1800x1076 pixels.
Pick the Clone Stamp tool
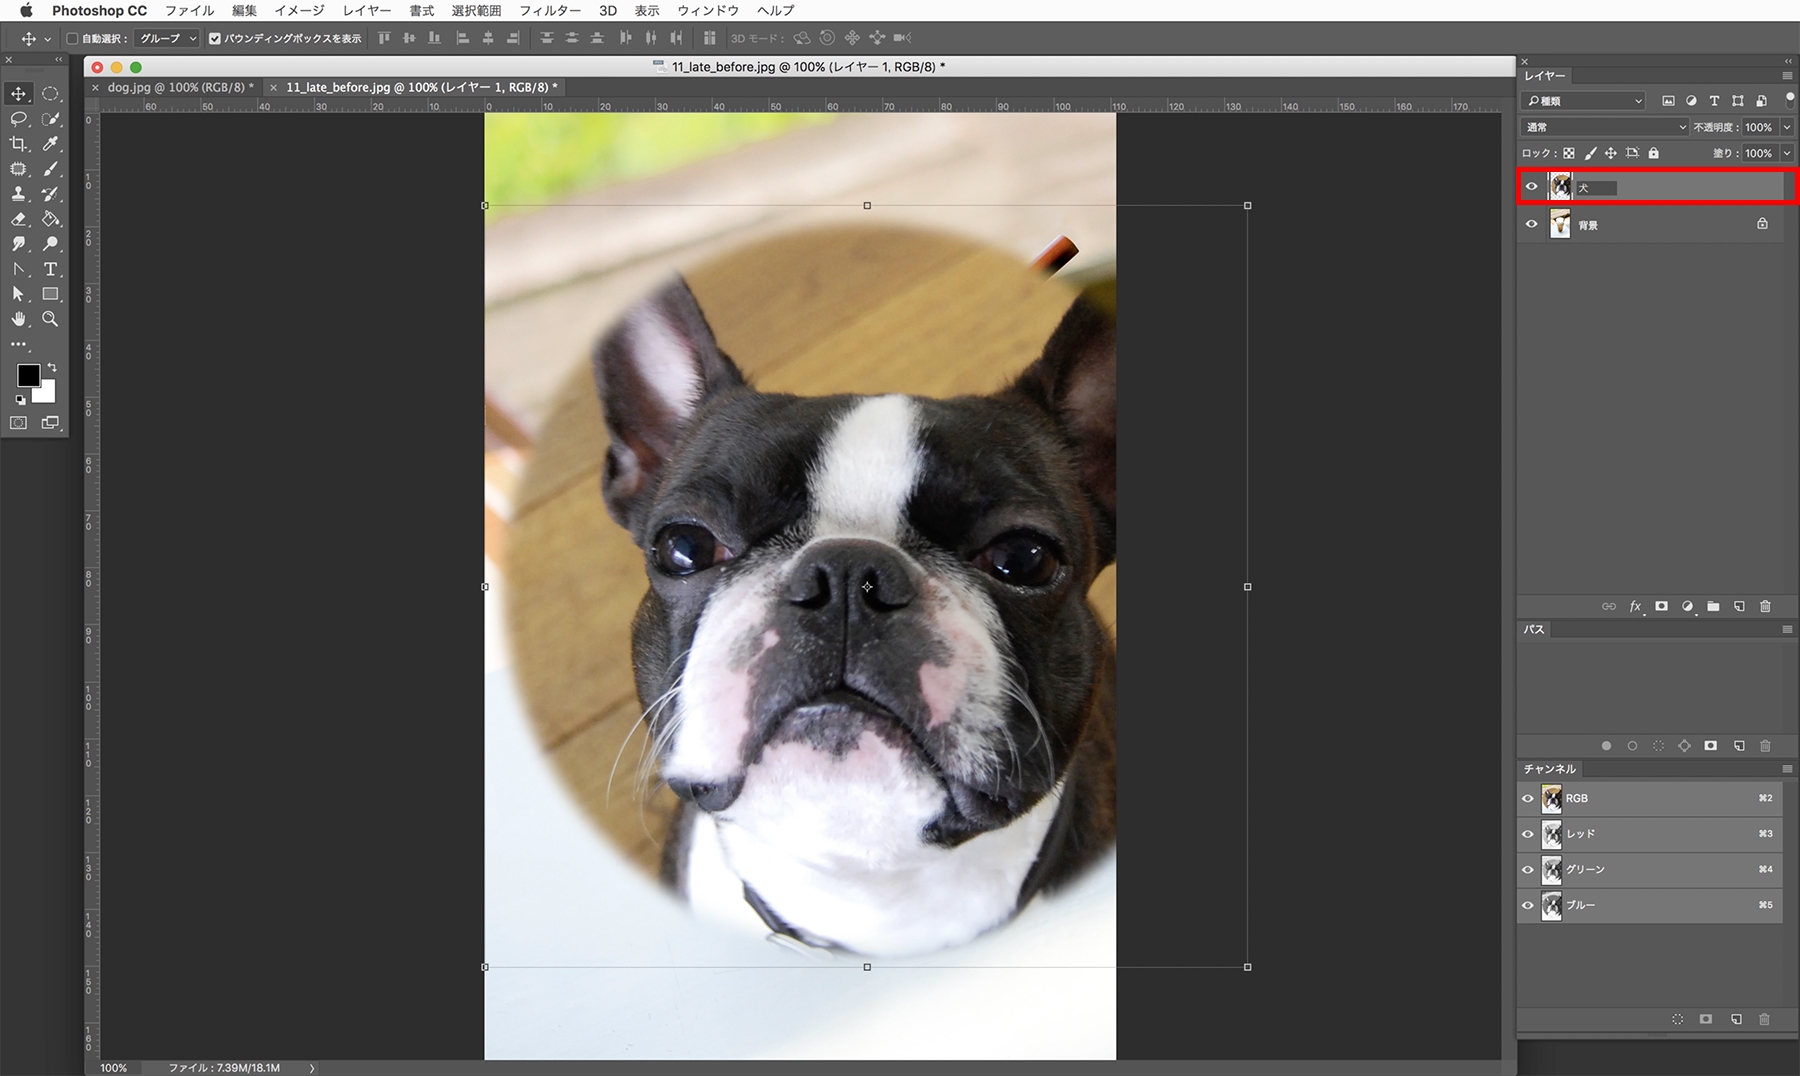pos(19,194)
